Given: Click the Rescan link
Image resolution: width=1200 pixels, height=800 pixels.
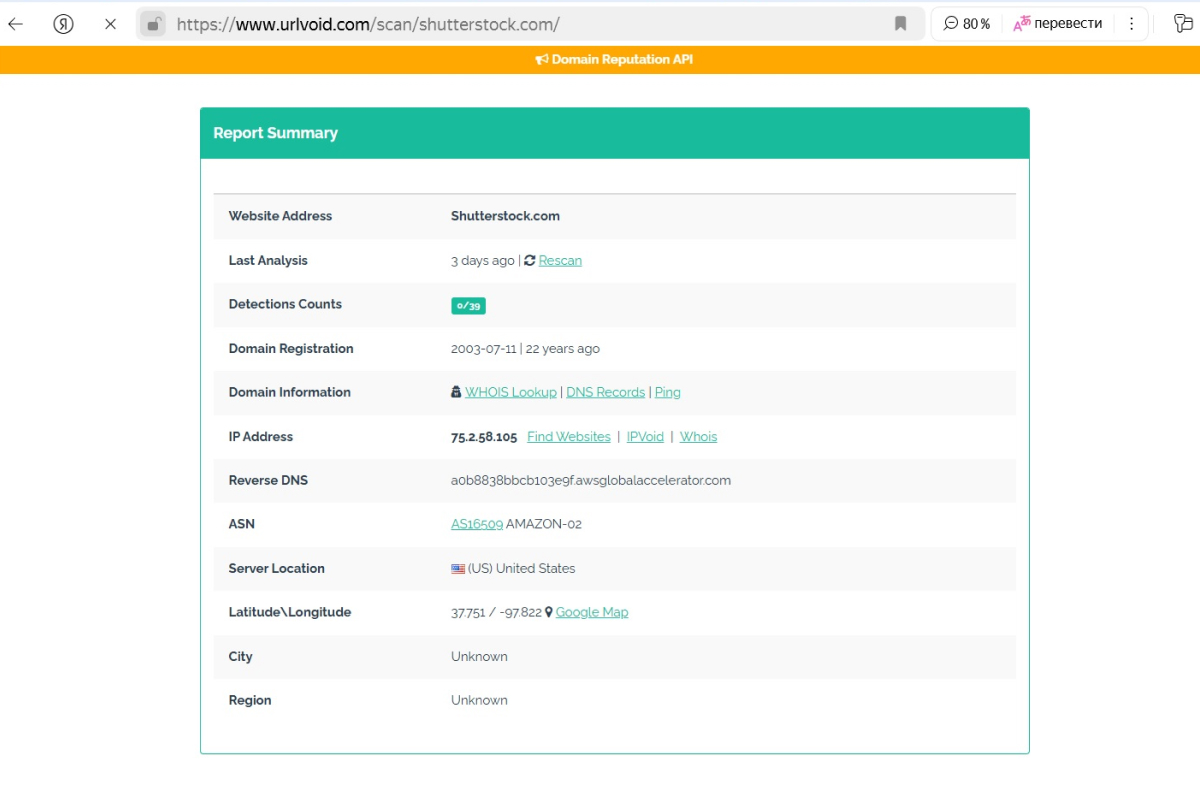Looking at the screenshot, I should (560, 261).
